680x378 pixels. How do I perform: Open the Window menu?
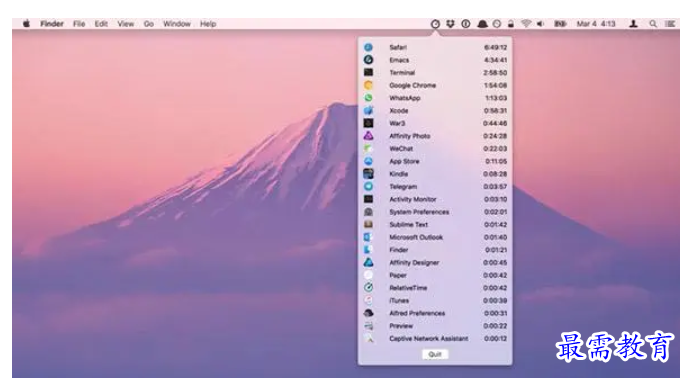pyautogui.click(x=177, y=24)
